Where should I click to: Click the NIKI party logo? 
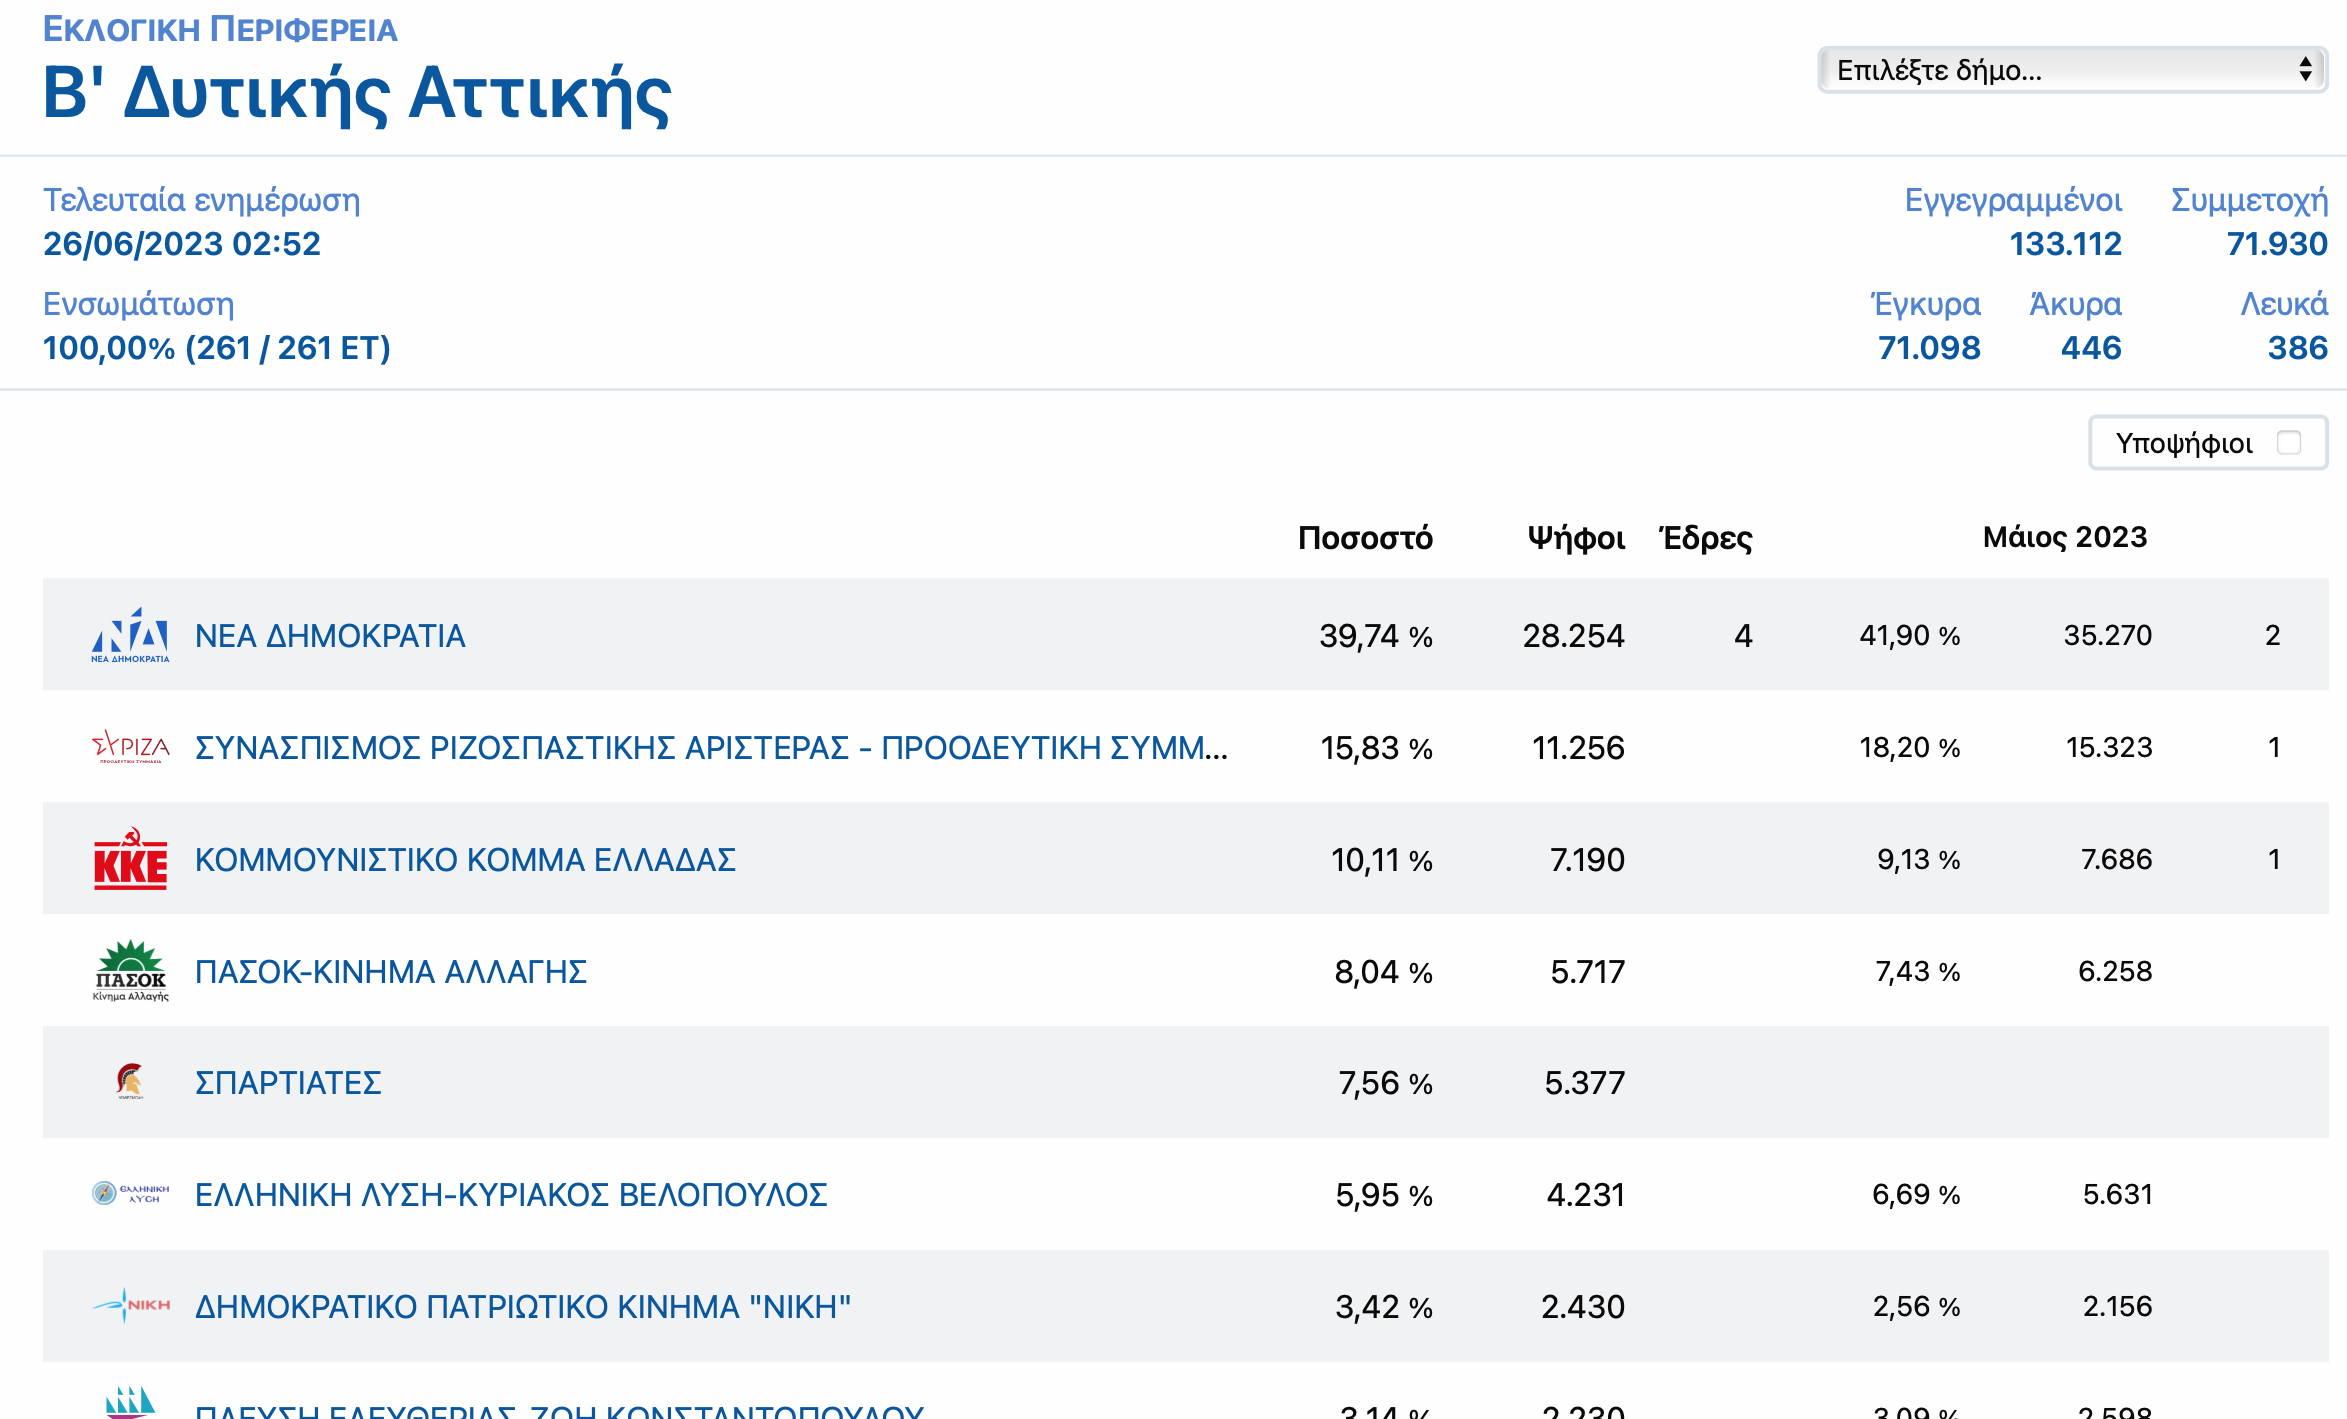pos(130,1305)
